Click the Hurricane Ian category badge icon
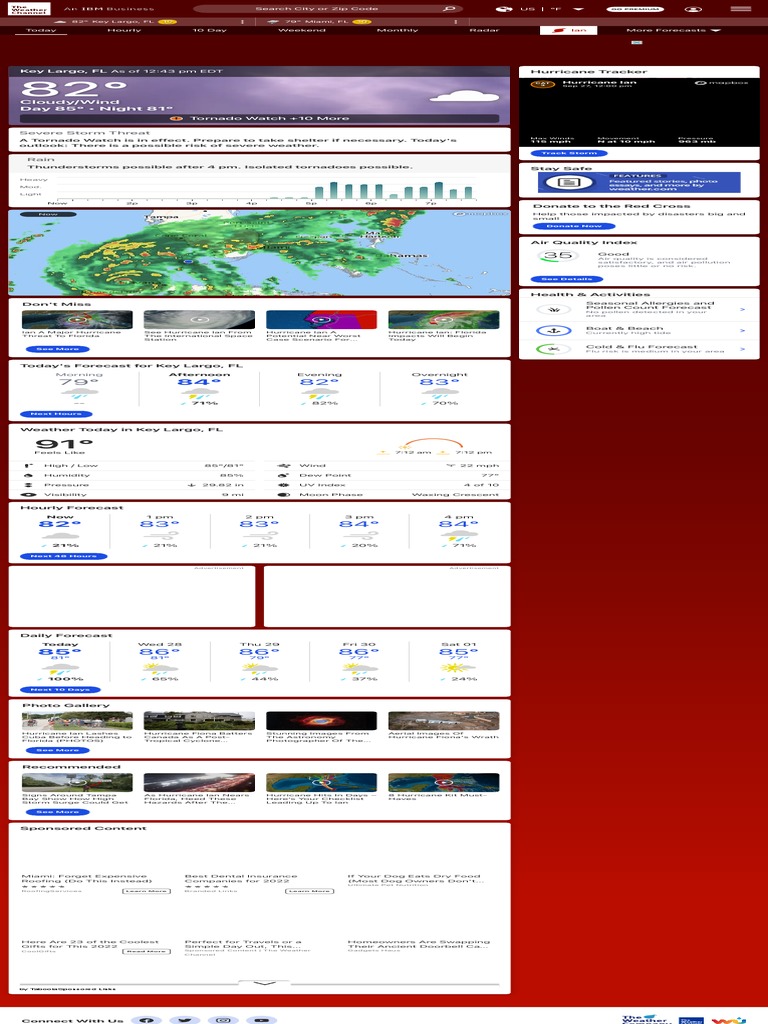 pos(542,84)
